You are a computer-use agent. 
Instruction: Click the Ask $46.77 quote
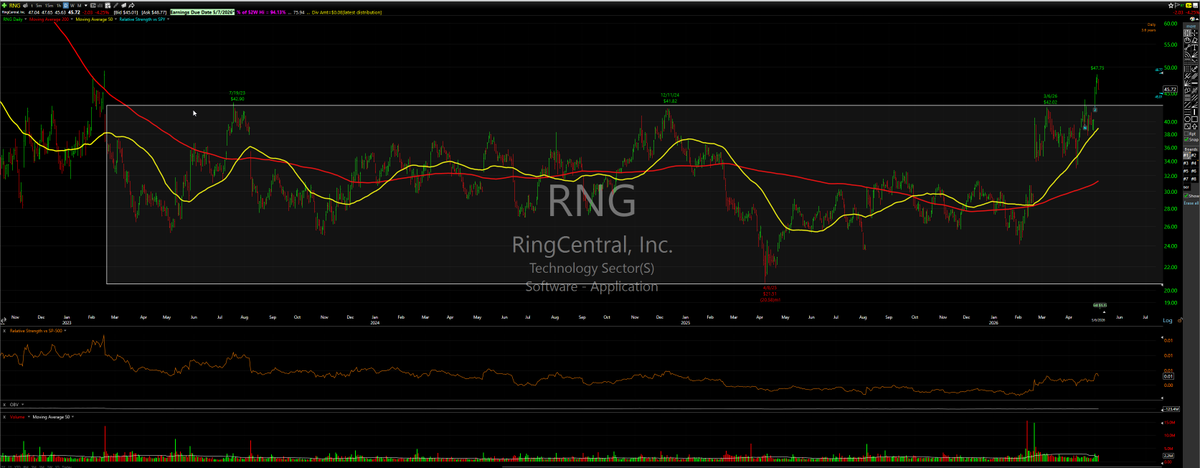154,12
